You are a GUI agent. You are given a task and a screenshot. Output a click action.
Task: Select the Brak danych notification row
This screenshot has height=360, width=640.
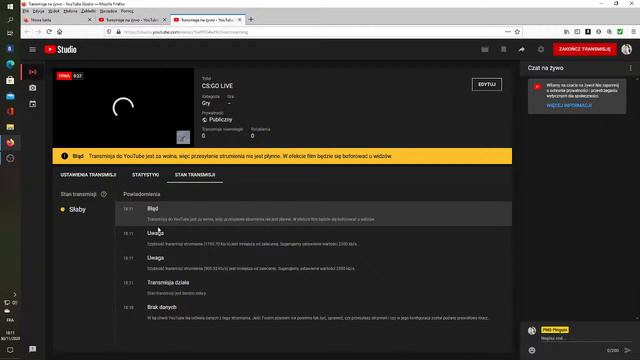[313, 312]
